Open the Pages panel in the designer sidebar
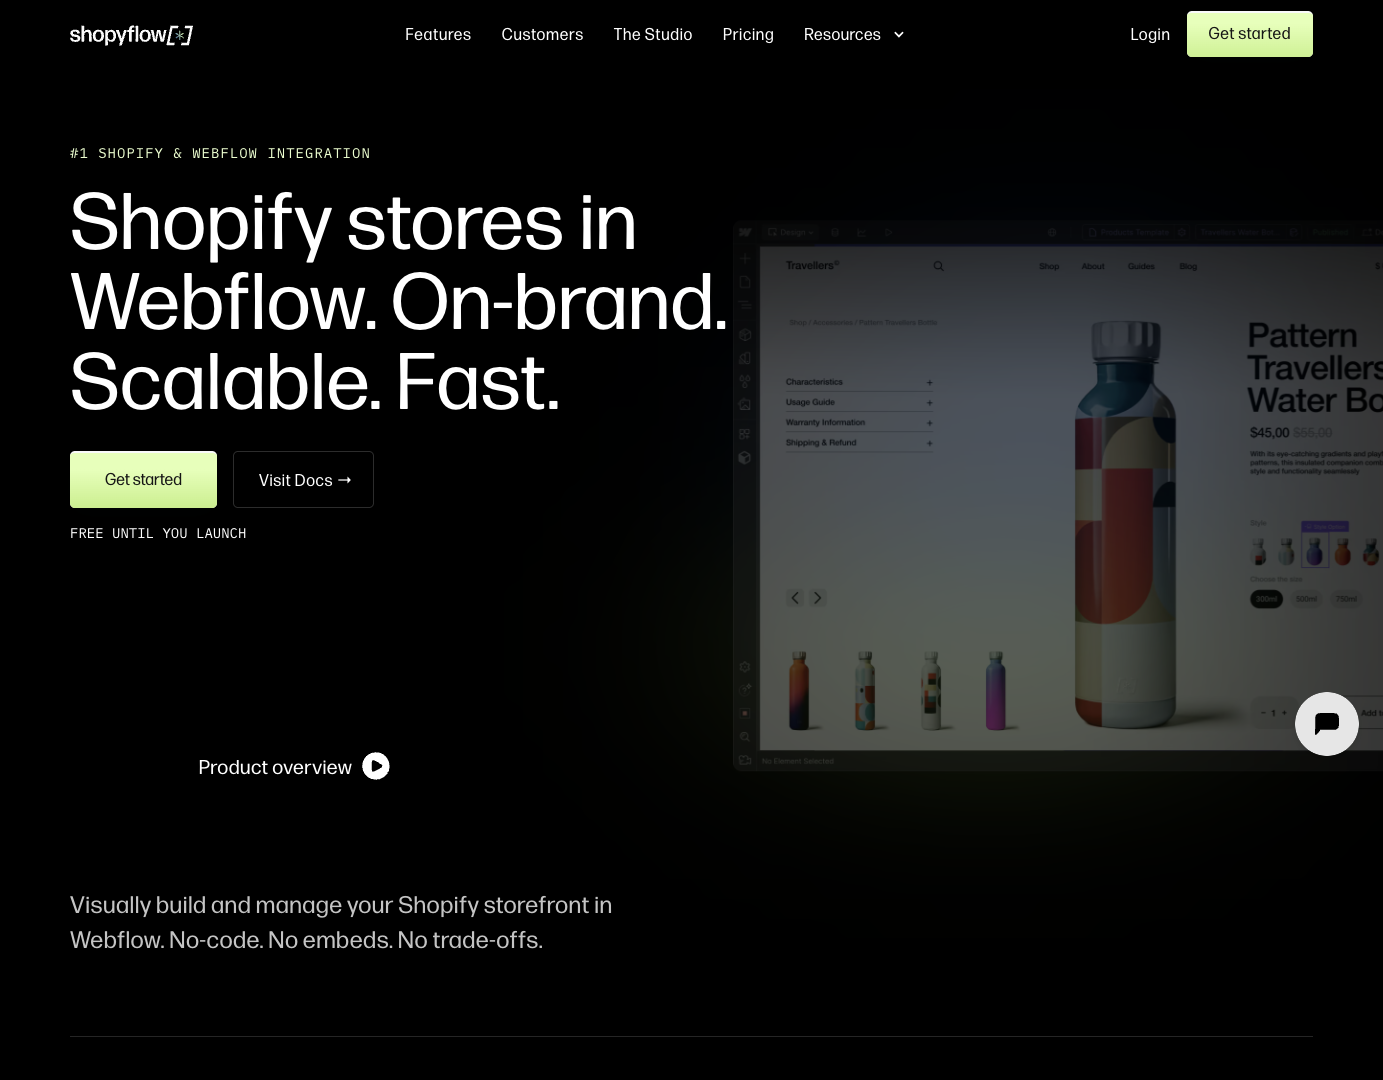Screen dimensions: 1383x1080 coord(745,282)
